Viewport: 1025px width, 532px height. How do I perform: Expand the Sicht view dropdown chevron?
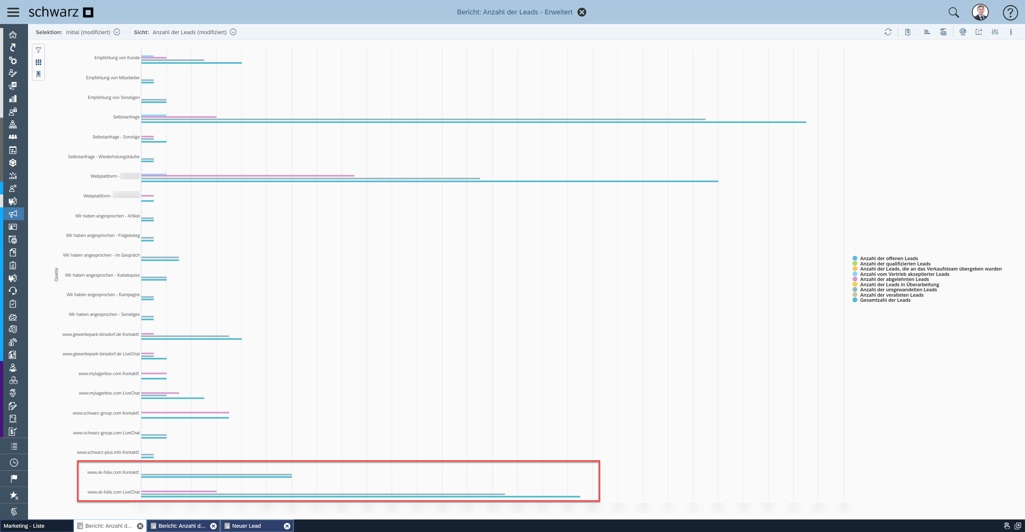[233, 32]
